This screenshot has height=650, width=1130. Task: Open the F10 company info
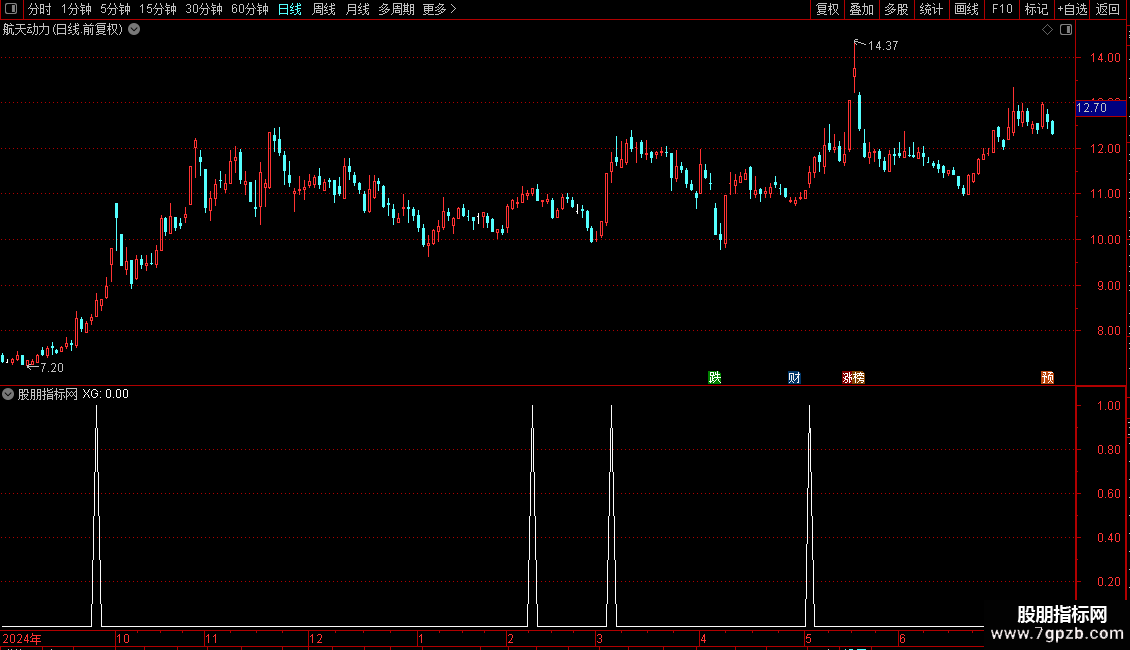[1002, 9]
